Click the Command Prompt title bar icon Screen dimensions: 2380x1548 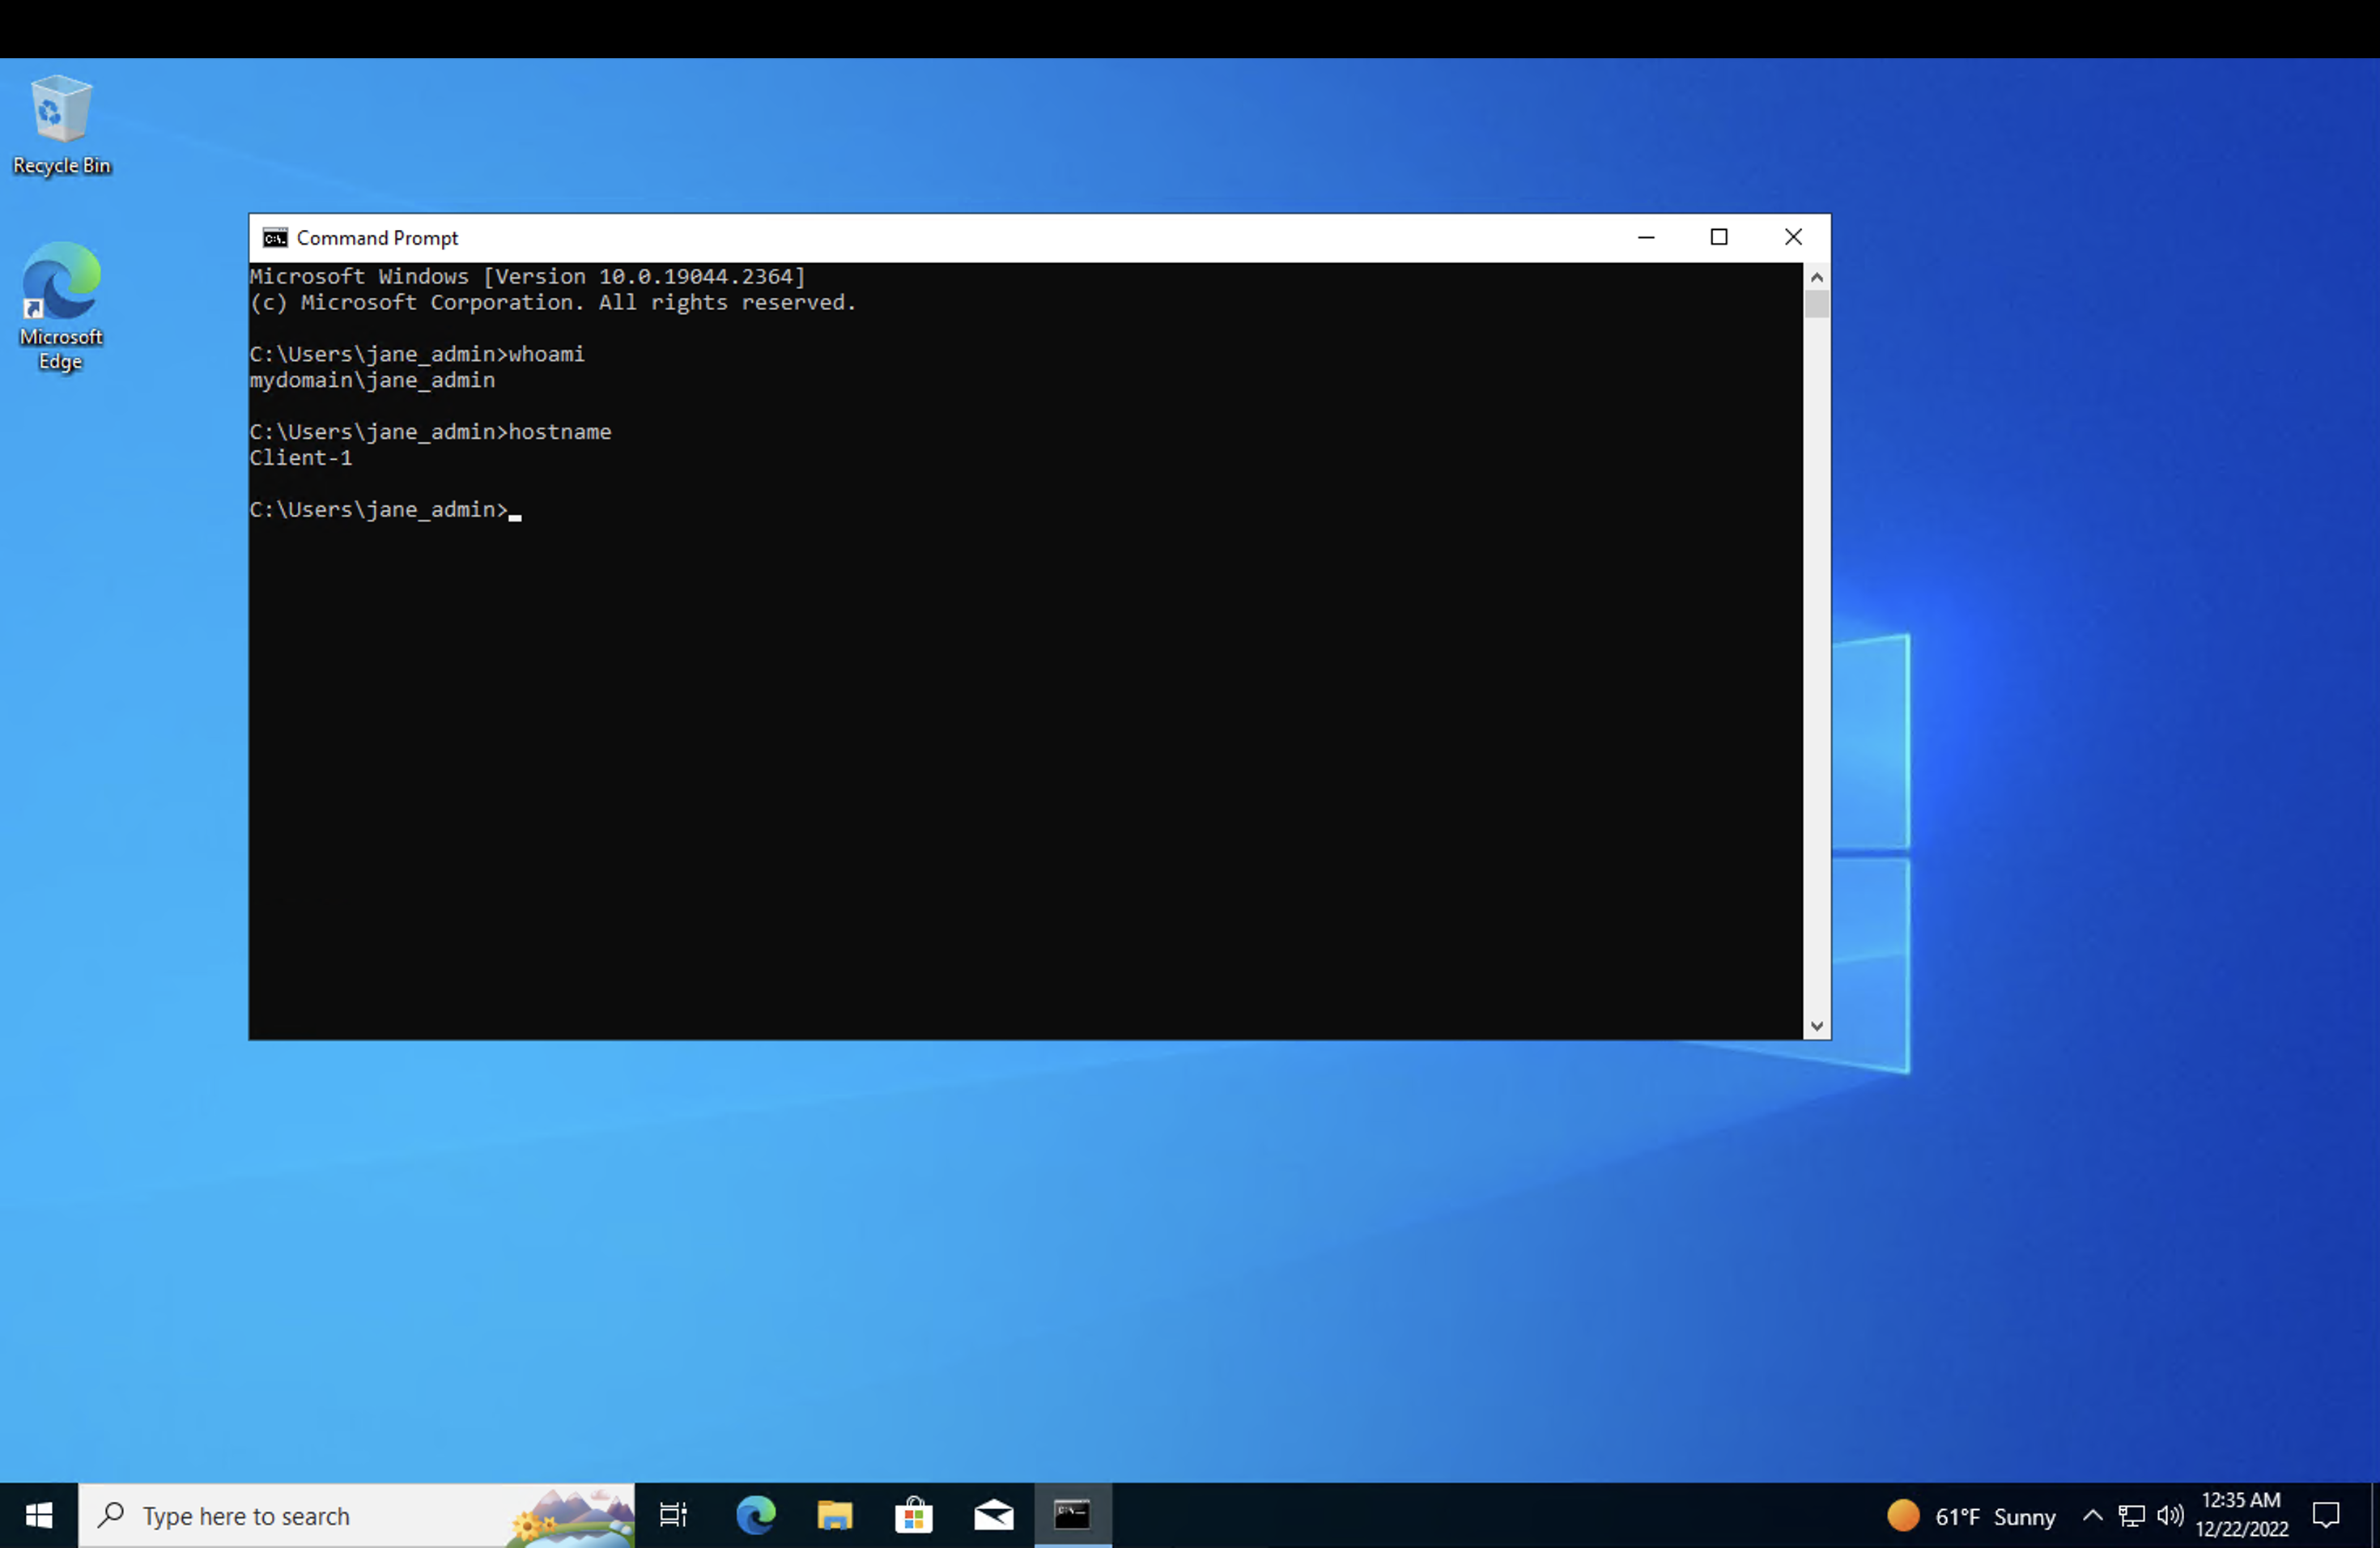(275, 238)
